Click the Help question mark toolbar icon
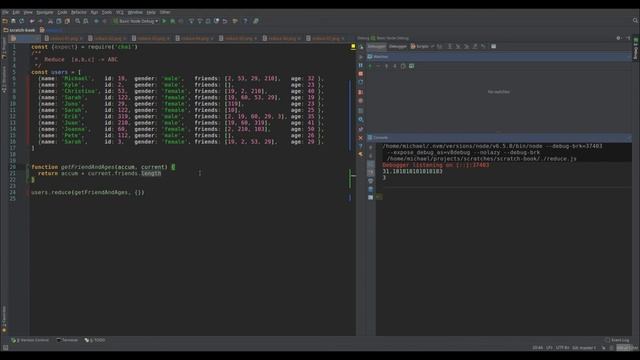 [245, 21]
